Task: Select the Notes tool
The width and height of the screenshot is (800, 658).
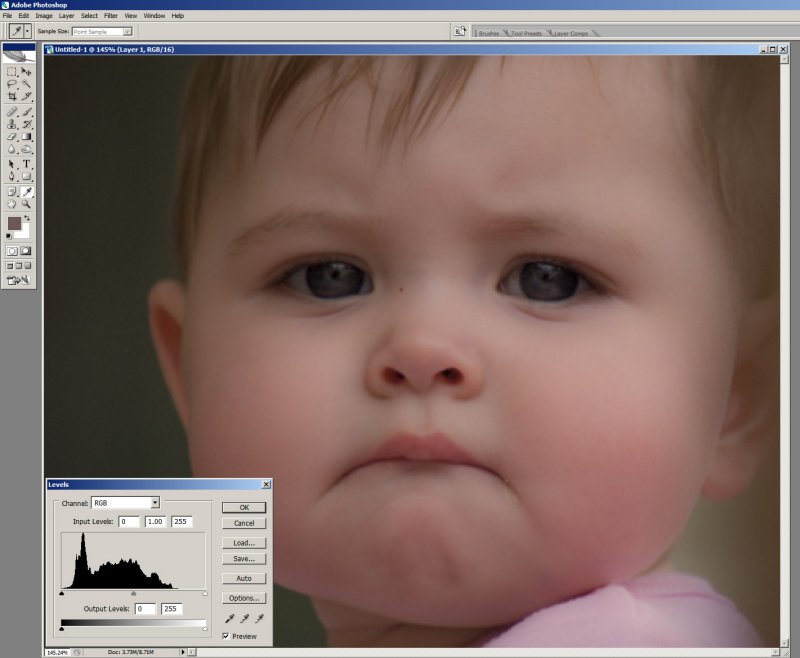Action: tap(12, 192)
